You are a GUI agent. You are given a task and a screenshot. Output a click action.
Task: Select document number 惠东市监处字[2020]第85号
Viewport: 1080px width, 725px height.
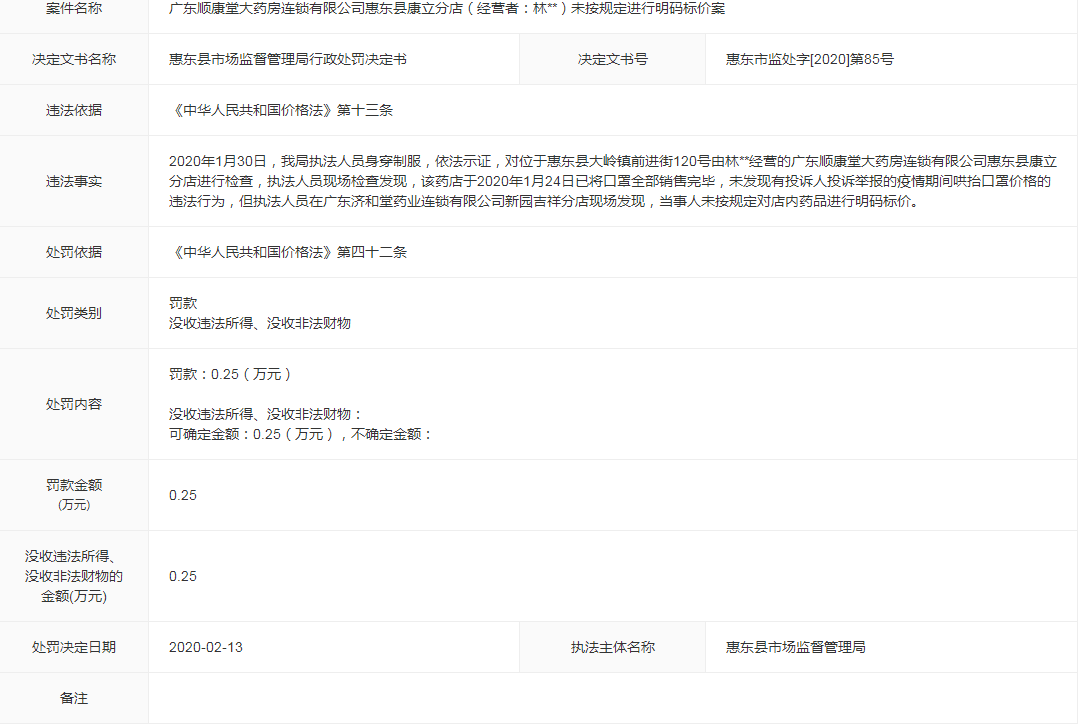tap(810, 59)
